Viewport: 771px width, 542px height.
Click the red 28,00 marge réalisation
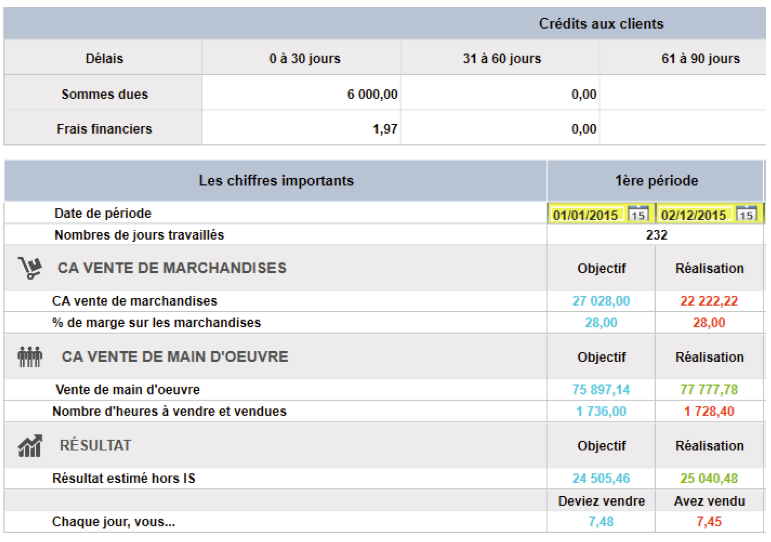(709, 323)
